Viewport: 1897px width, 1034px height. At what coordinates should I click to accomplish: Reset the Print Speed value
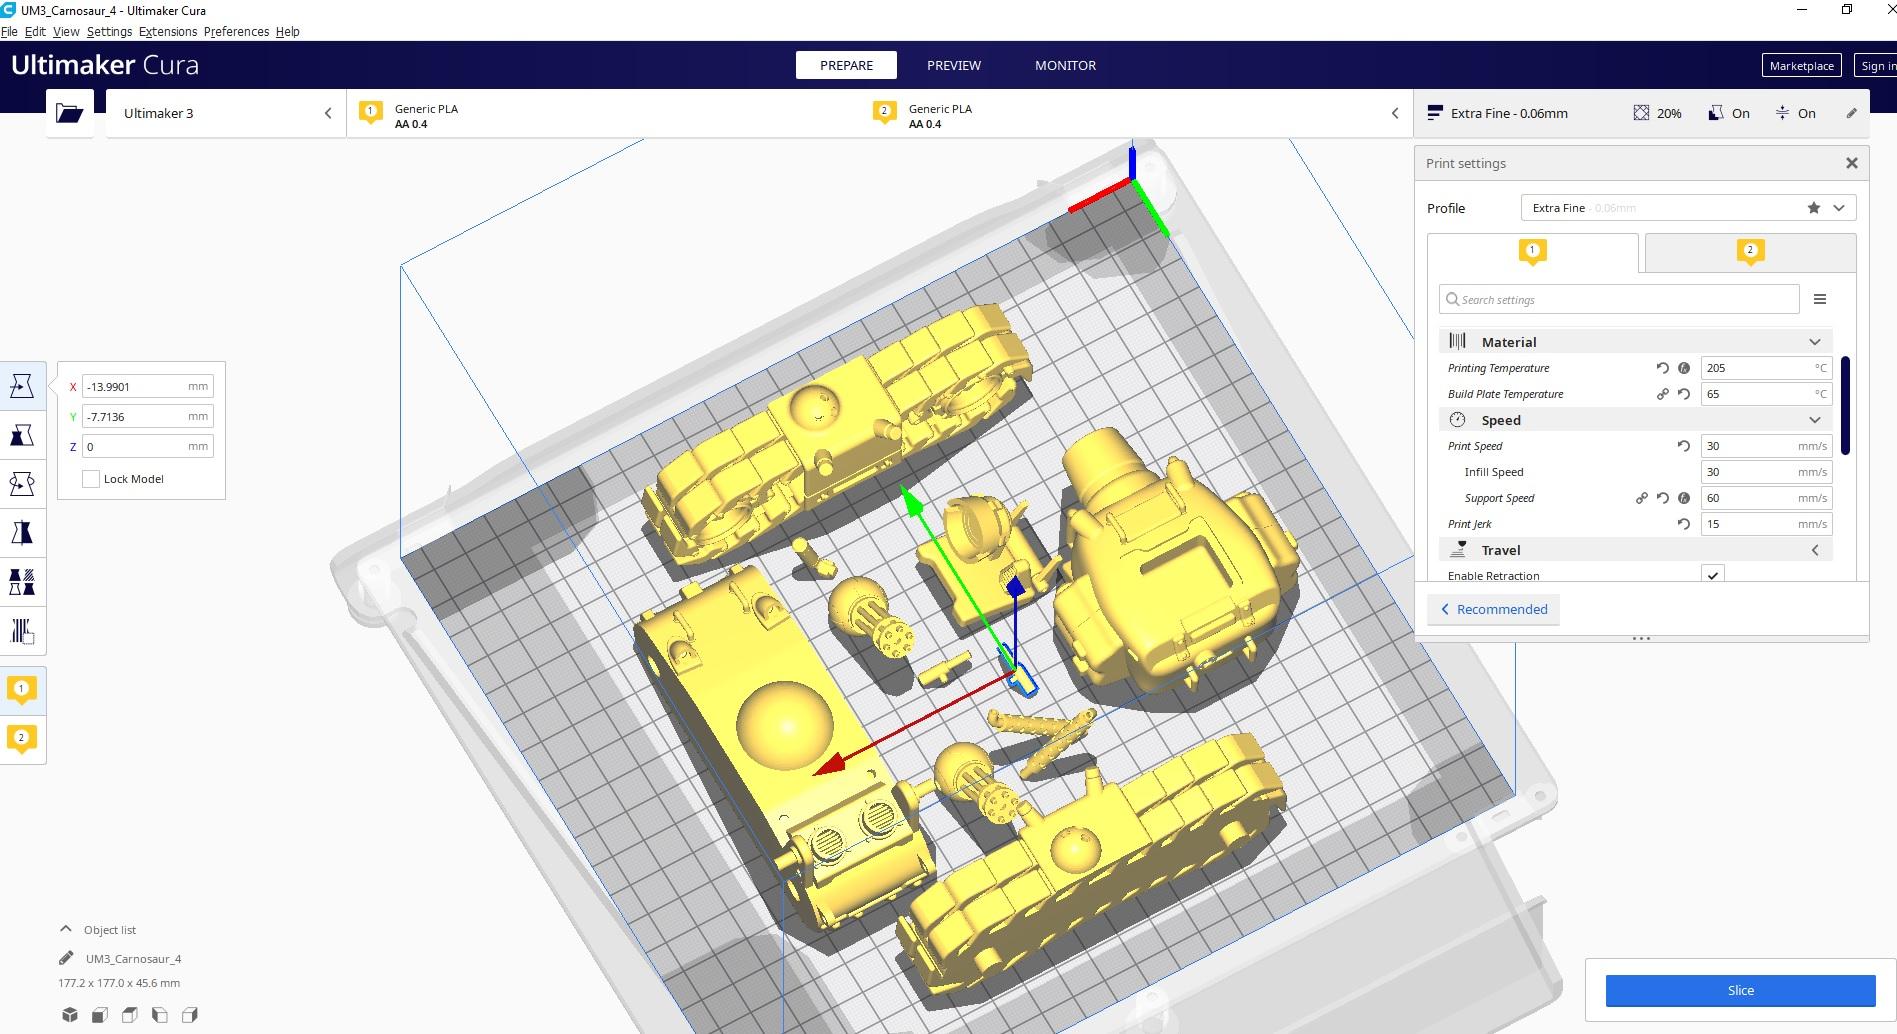coord(1684,446)
